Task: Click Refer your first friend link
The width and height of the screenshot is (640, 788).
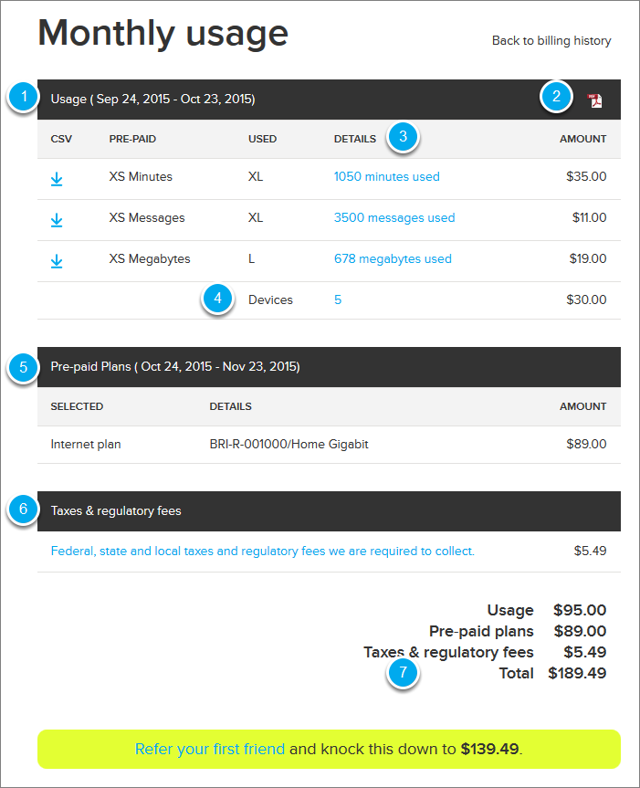Action: click(209, 749)
